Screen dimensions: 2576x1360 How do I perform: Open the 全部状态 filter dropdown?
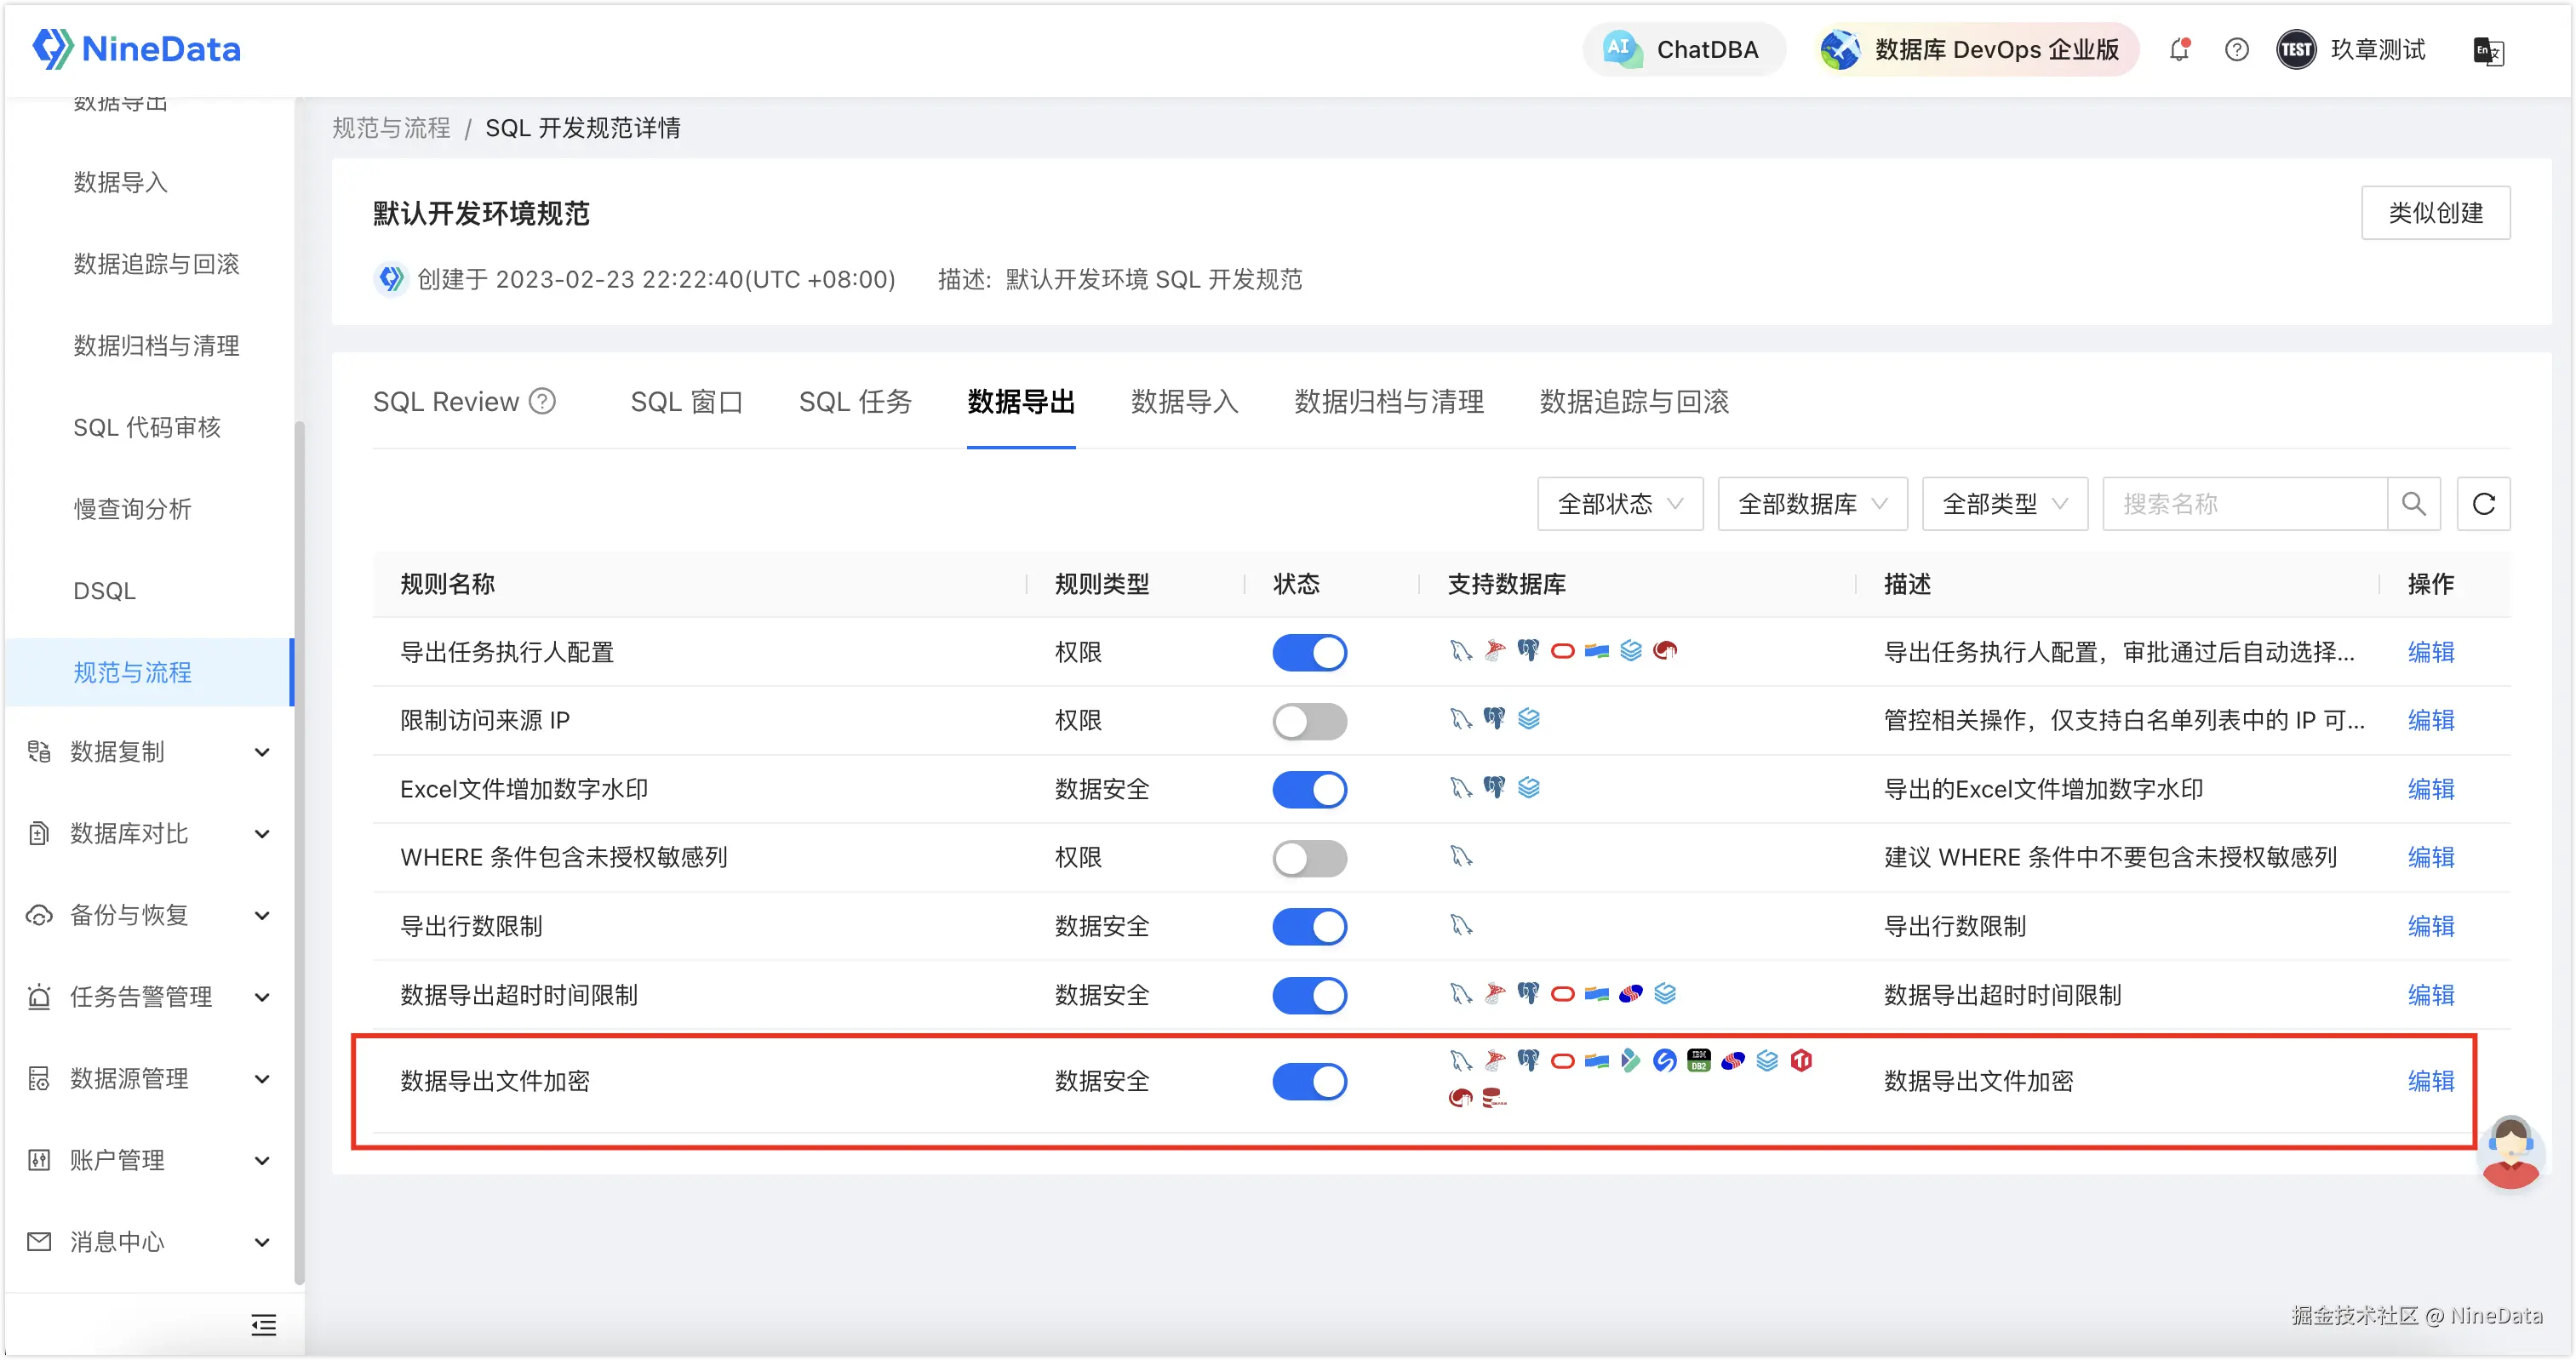pyautogui.click(x=1619, y=504)
